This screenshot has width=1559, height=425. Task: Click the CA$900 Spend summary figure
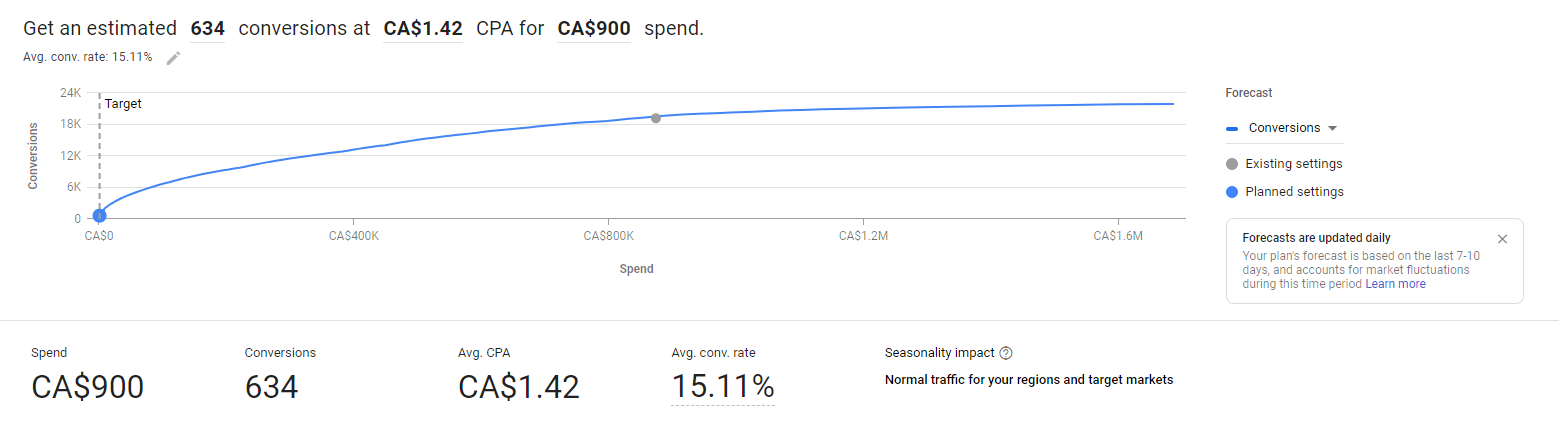[88, 387]
